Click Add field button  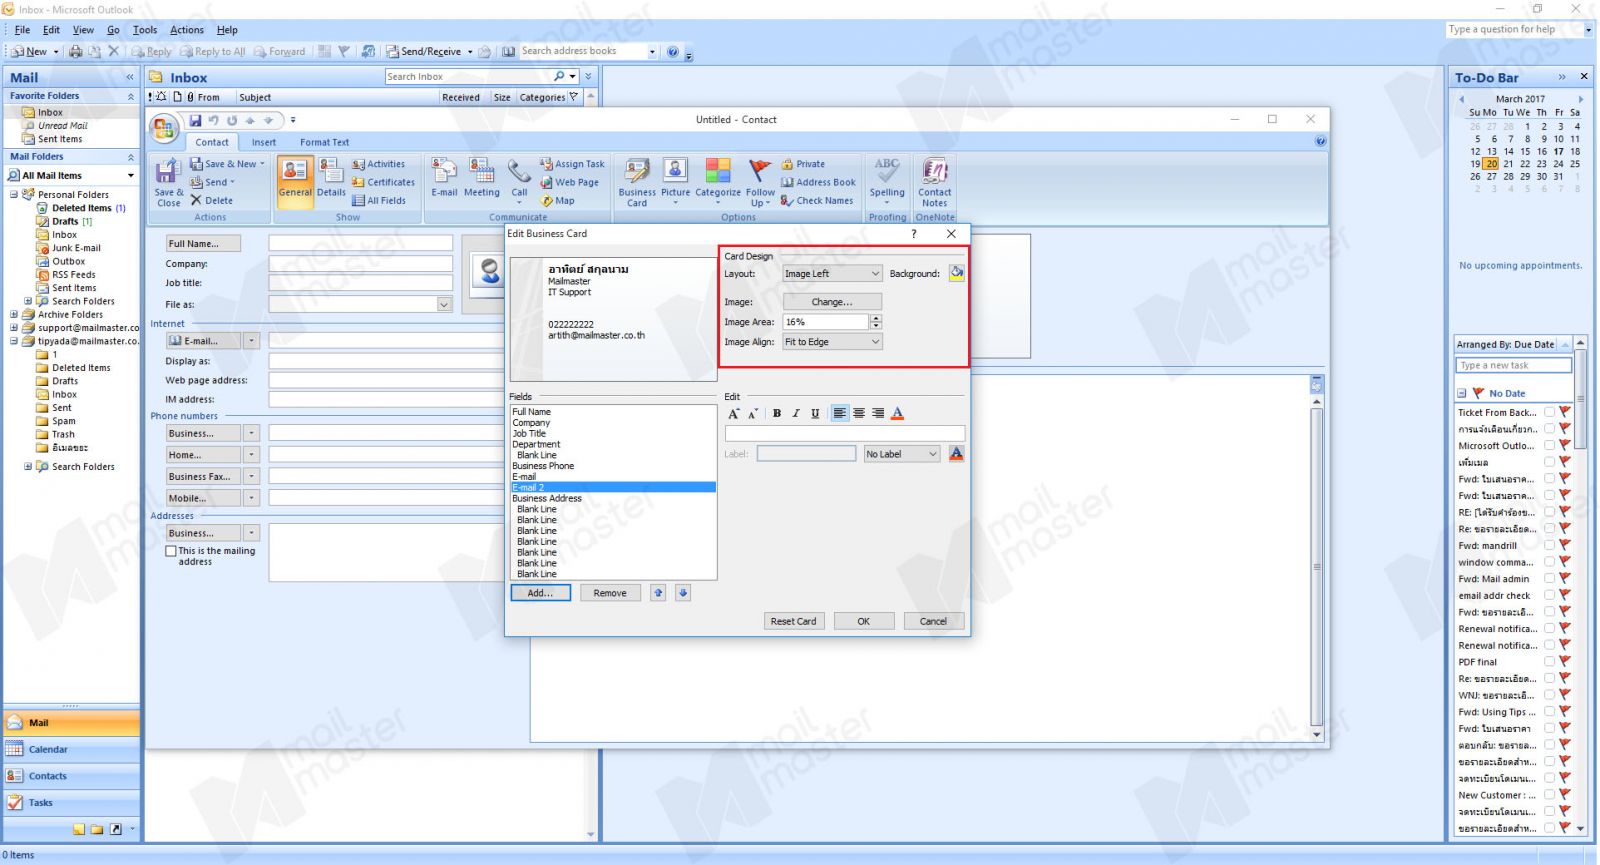click(x=540, y=593)
